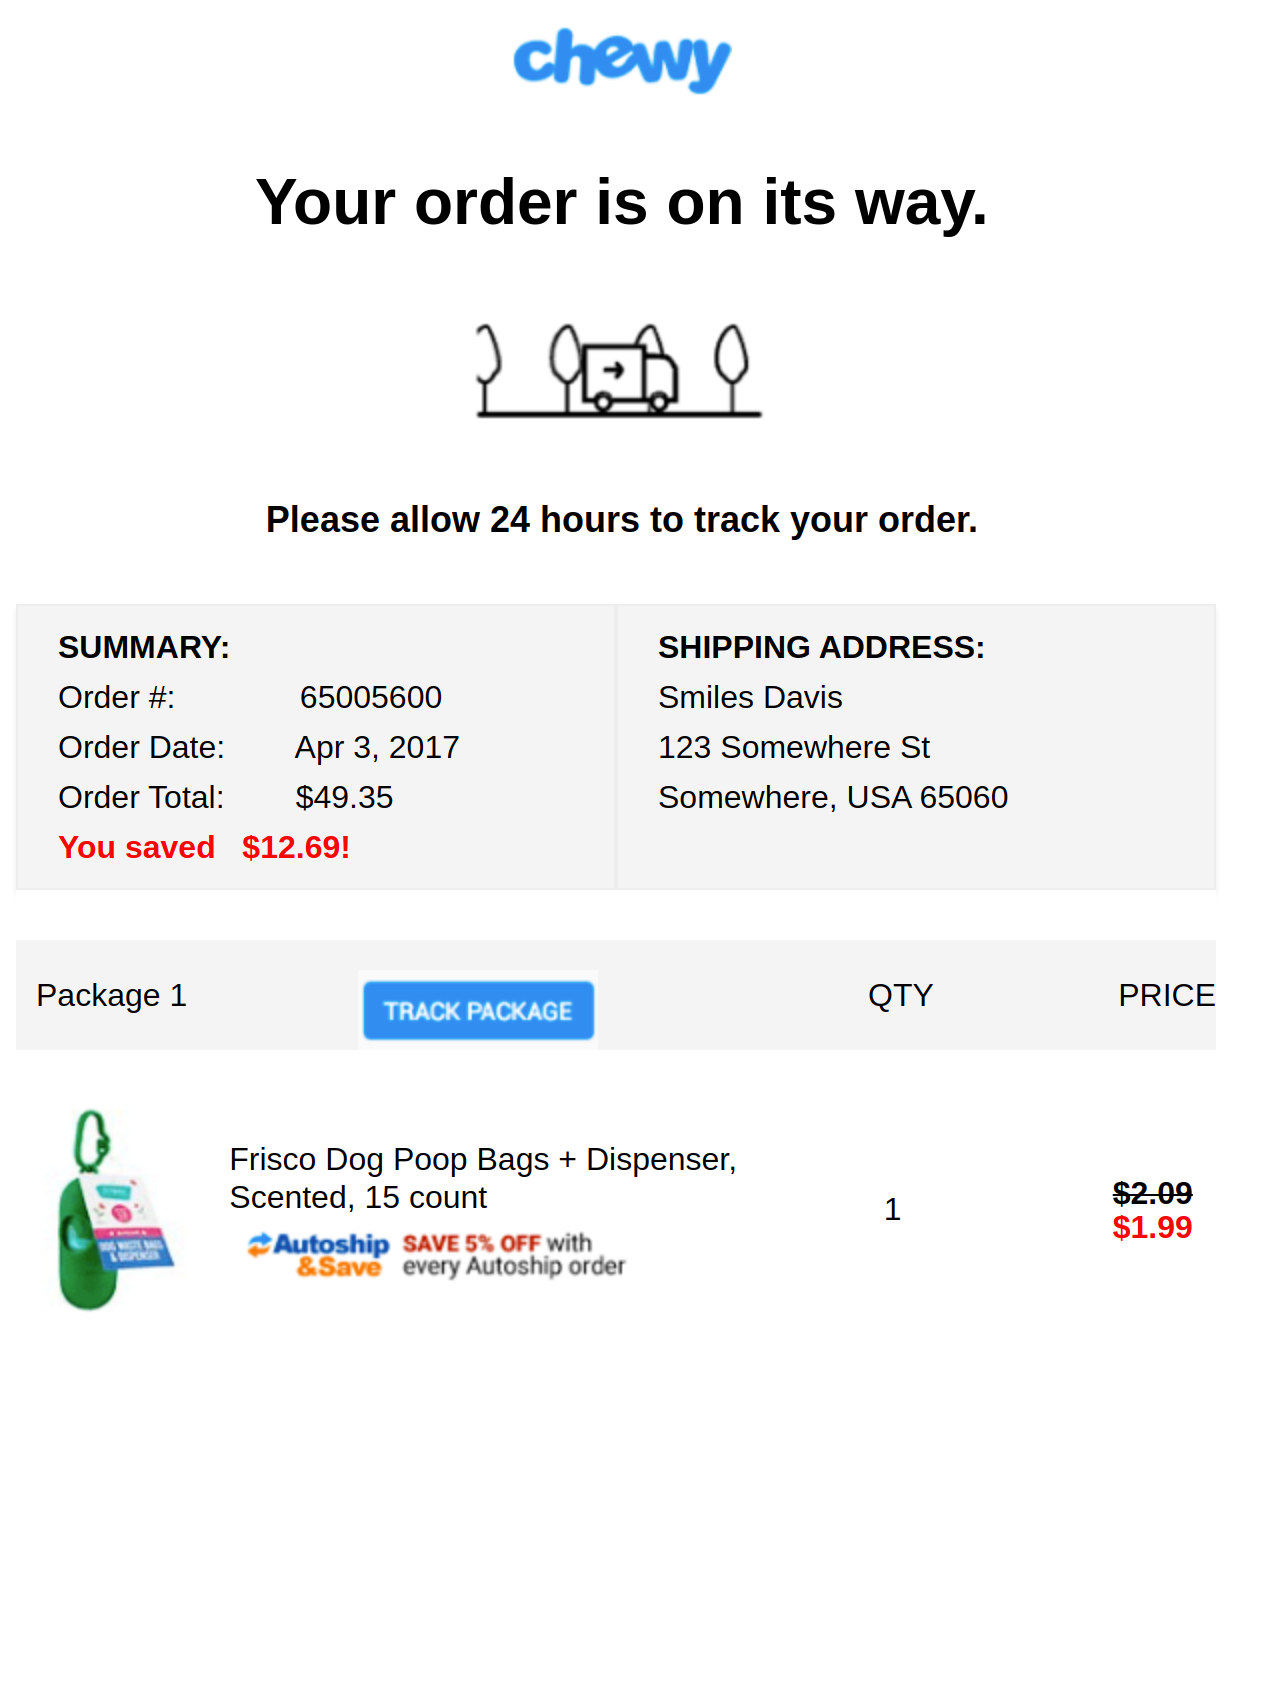
Task: Click the Autoship & Save logo
Action: 318,1255
